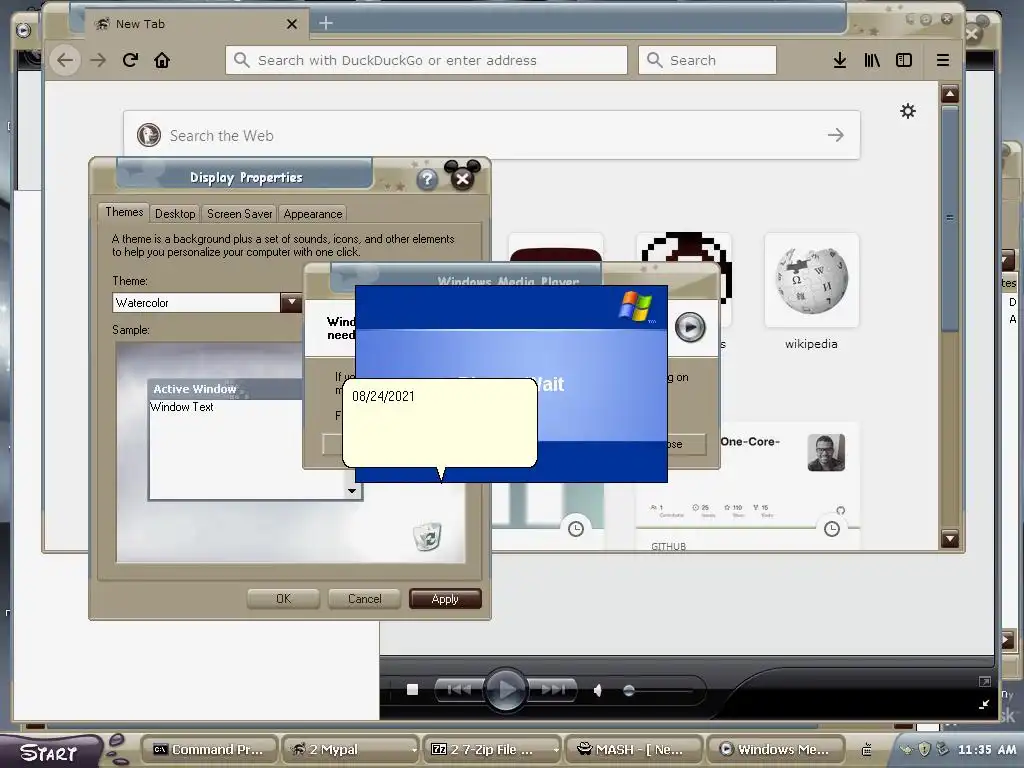The image size is (1024, 768).
Task: Switch to Command Prompt taskbar button
Action: click(210, 750)
